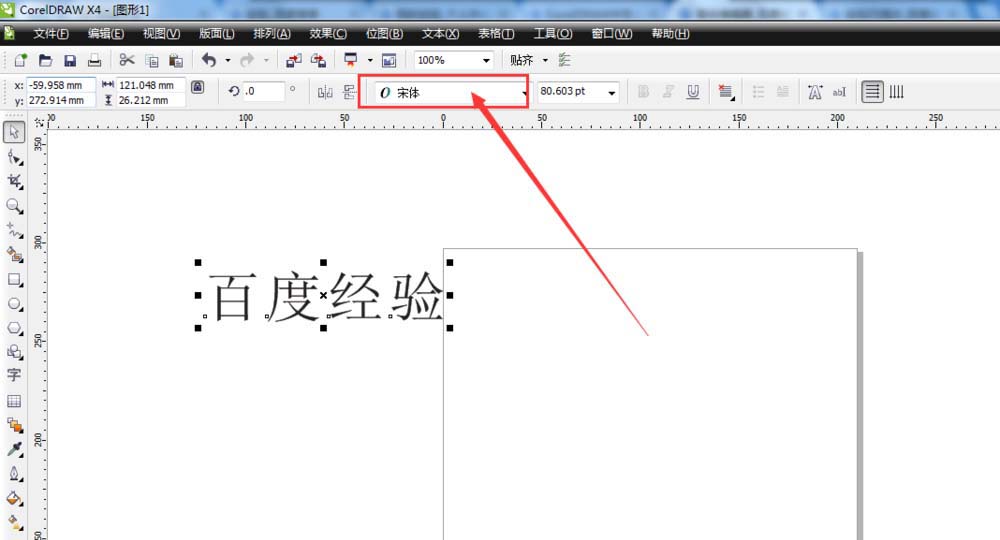Open Character Formatting icon

pyautogui.click(x=815, y=92)
